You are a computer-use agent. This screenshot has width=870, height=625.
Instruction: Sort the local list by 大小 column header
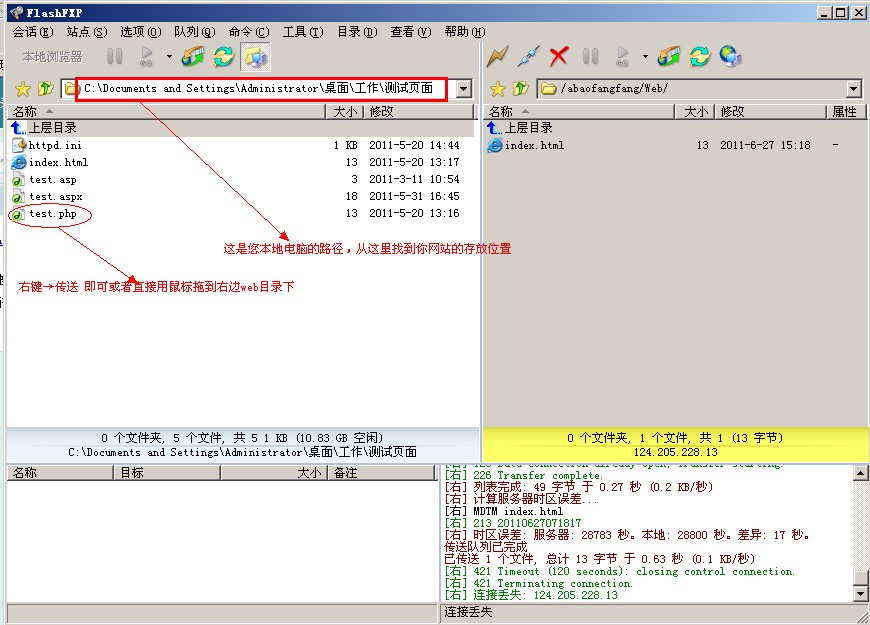(x=345, y=112)
